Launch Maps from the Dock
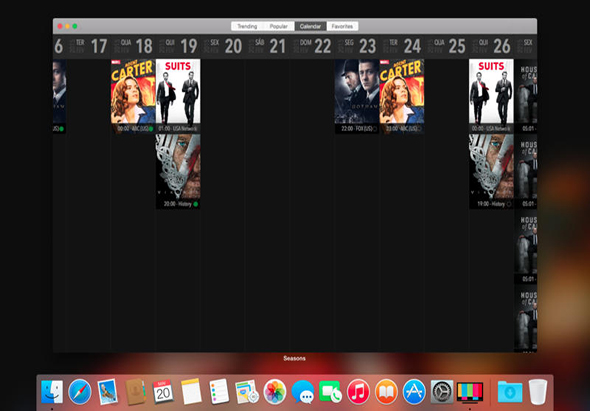The width and height of the screenshot is (590, 411). [247, 392]
